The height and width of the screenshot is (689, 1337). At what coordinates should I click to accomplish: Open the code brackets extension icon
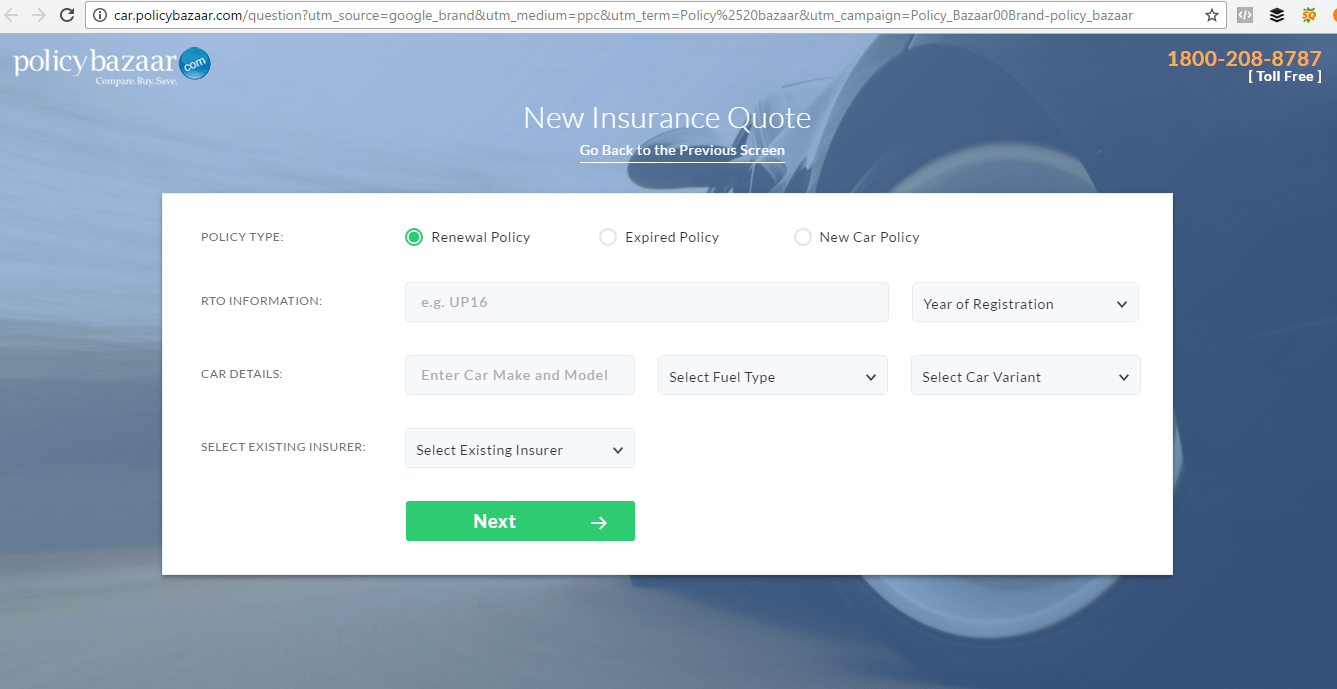[1245, 15]
